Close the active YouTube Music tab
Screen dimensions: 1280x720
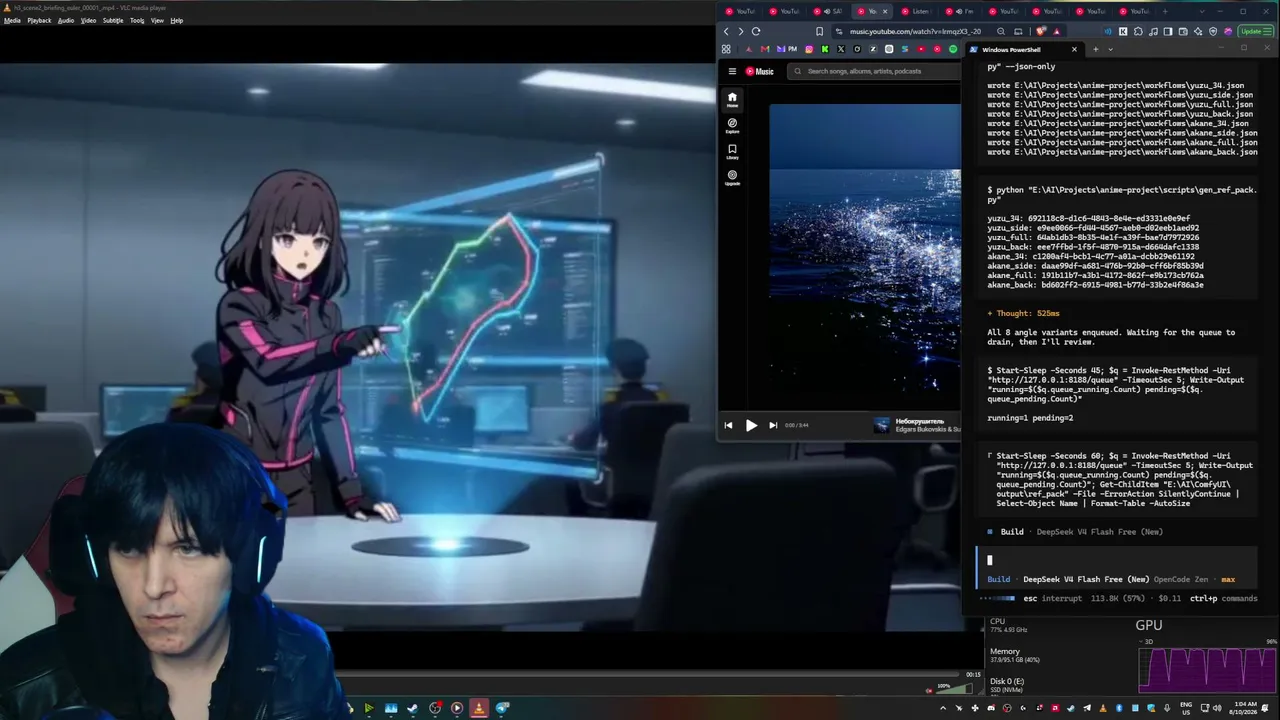(884, 11)
